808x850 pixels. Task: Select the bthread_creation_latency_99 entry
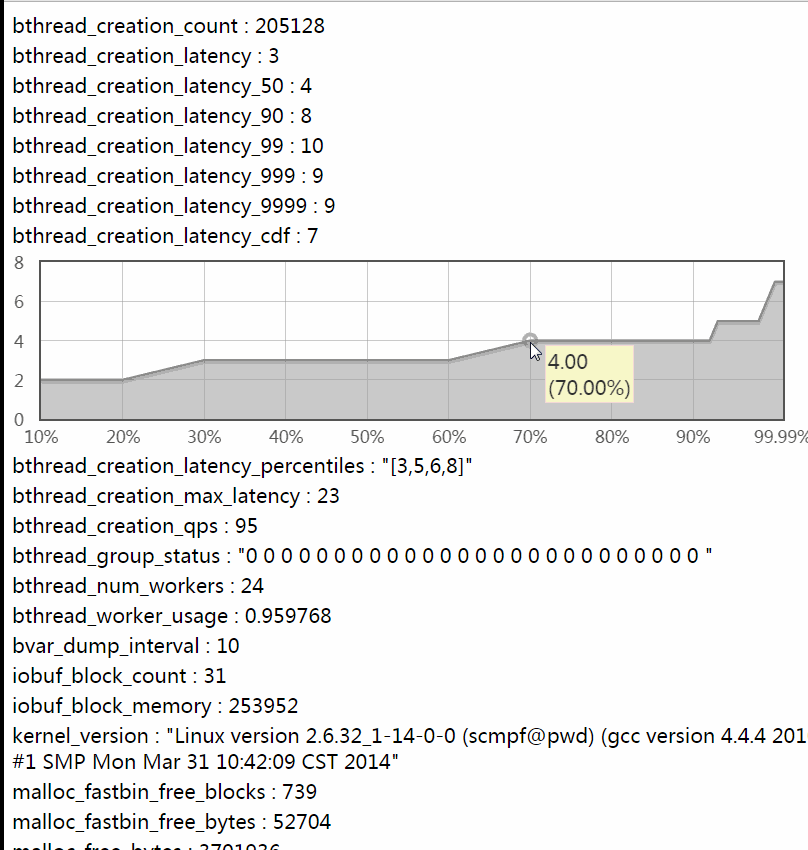[x=168, y=146]
